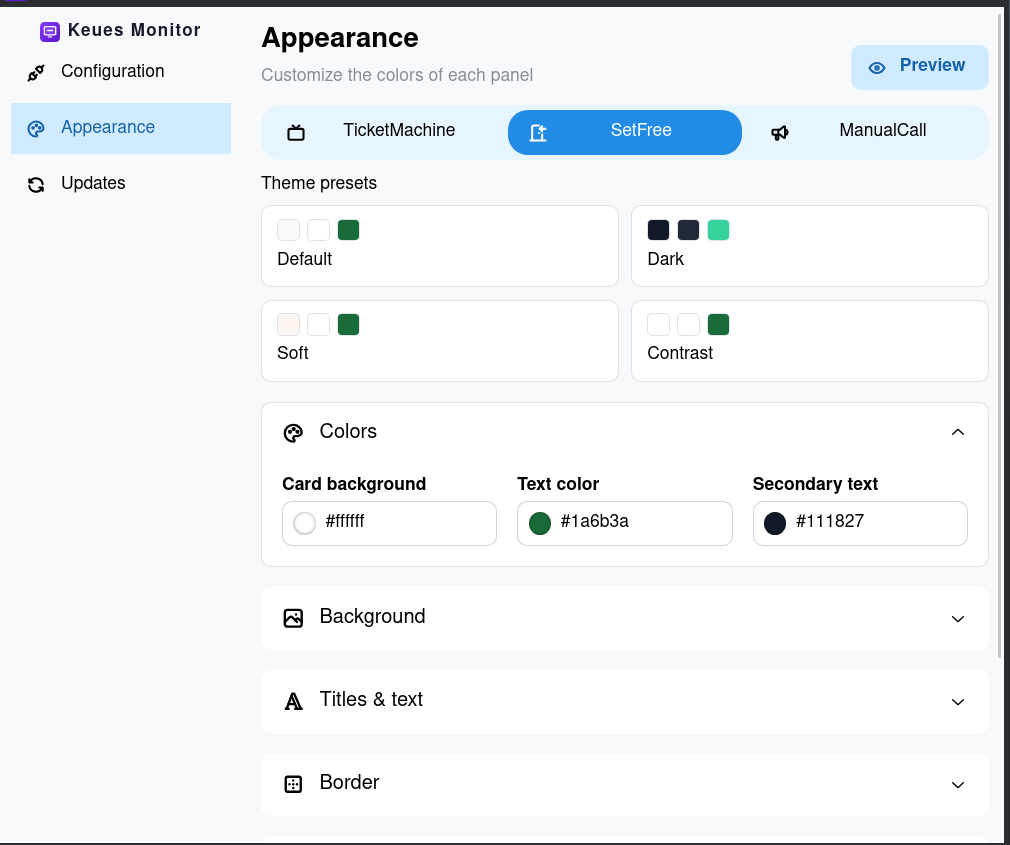Click the Background section header label
This screenshot has height=845, width=1010.
[372, 616]
